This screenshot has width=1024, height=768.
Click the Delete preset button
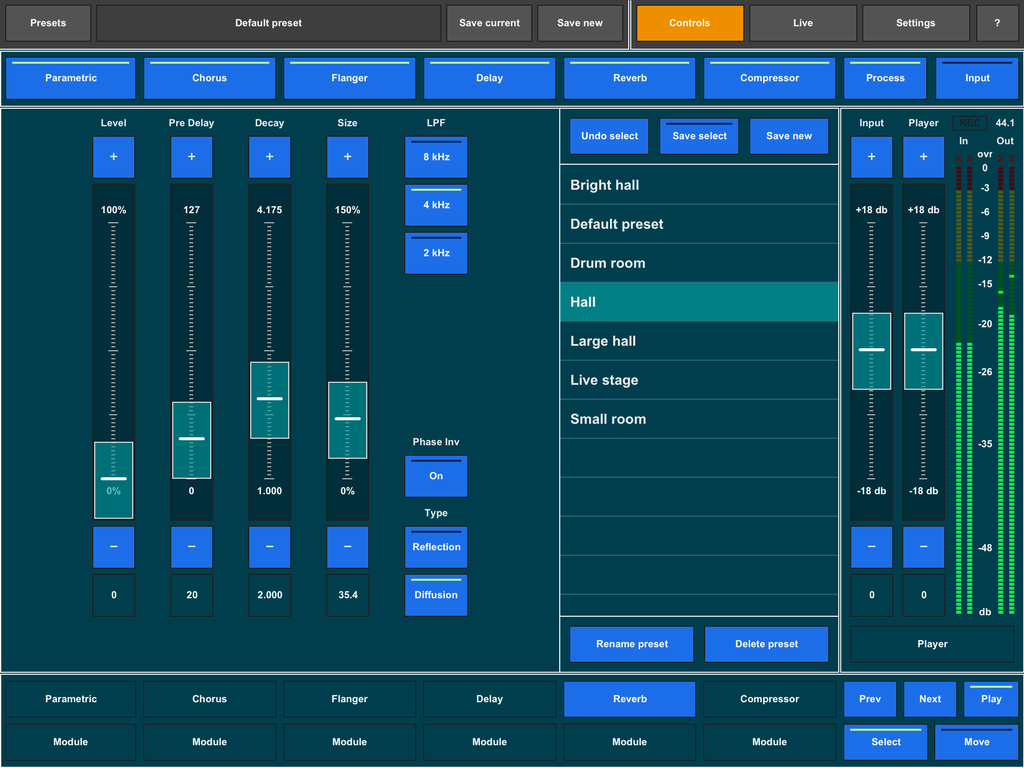click(x=766, y=644)
